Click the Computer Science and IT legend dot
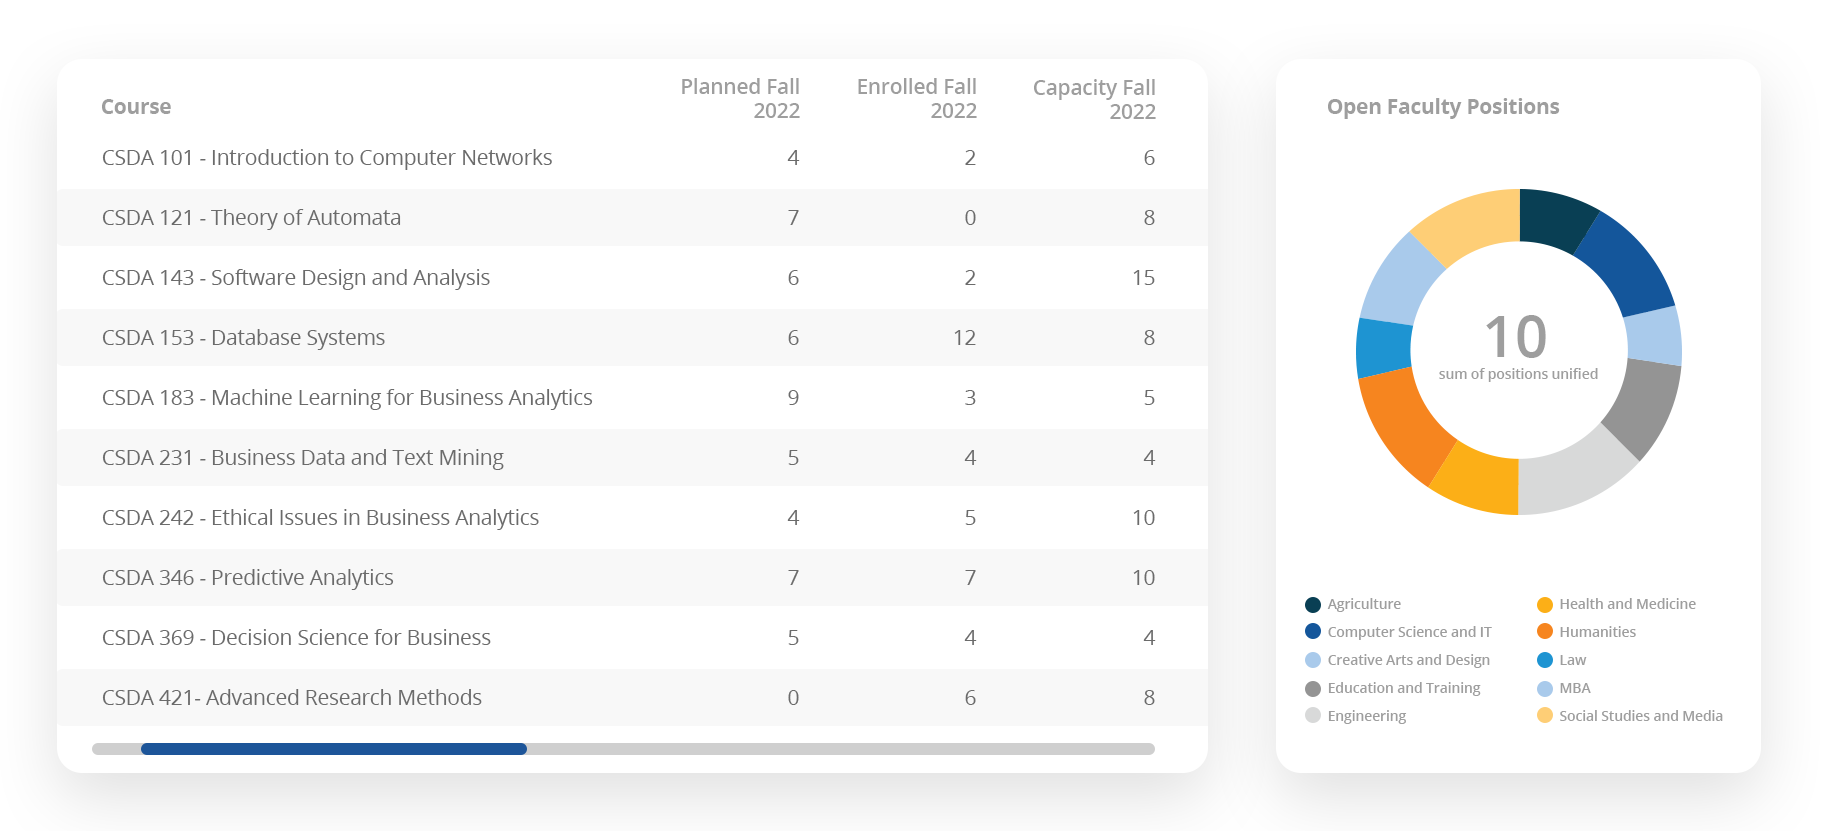Viewport: 1823px width, 831px height. click(1313, 632)
